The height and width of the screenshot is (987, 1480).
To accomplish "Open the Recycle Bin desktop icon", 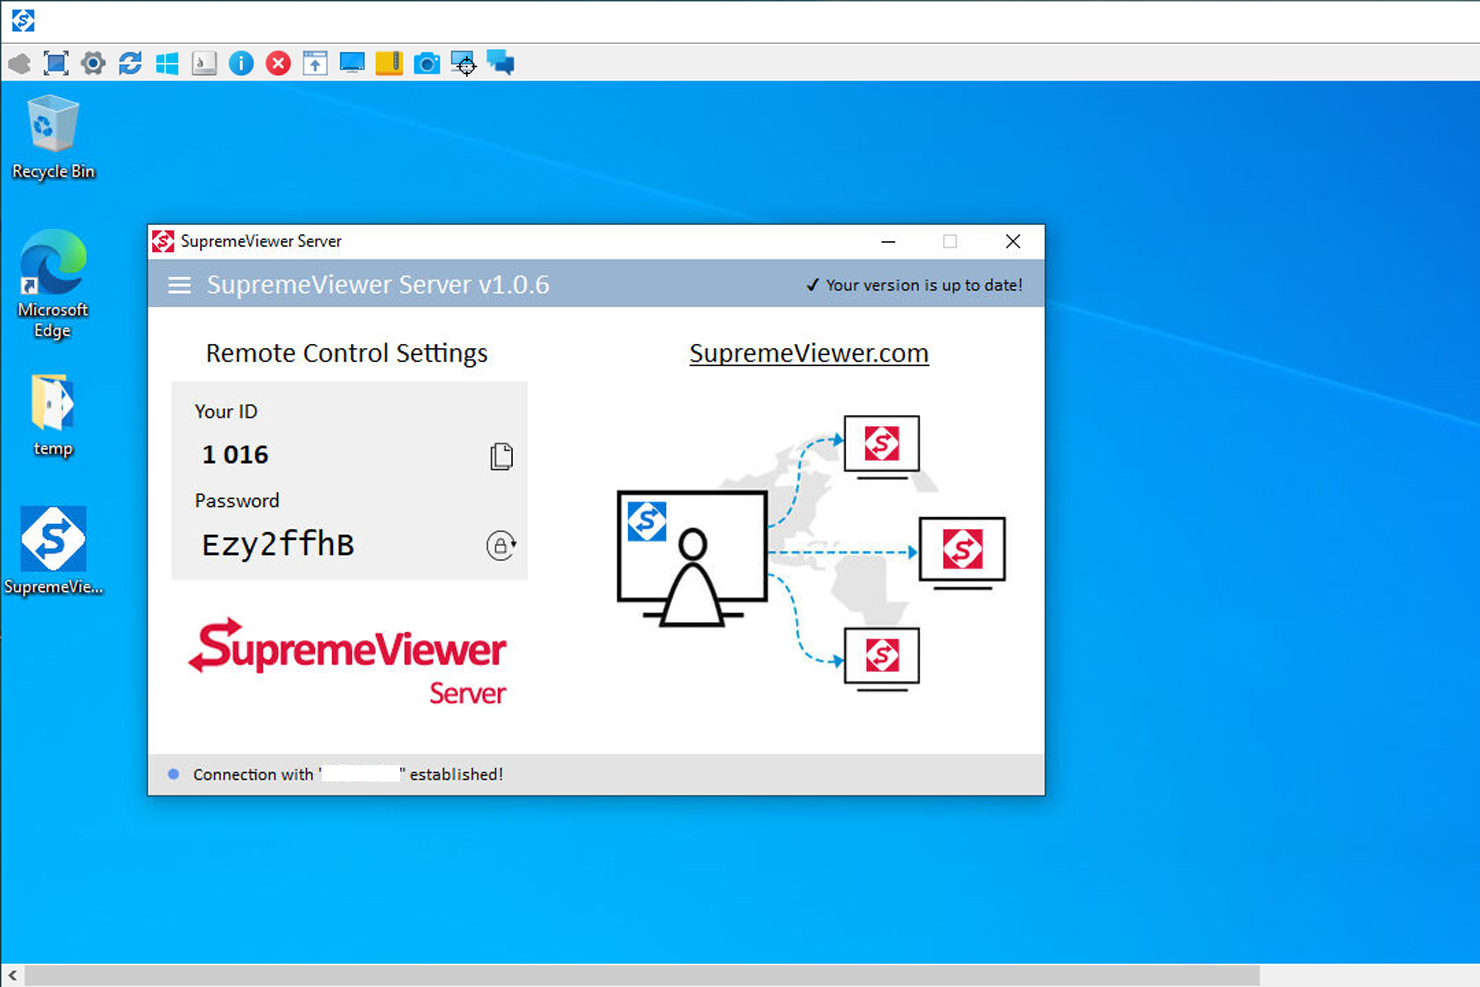I will click(53, 137).
